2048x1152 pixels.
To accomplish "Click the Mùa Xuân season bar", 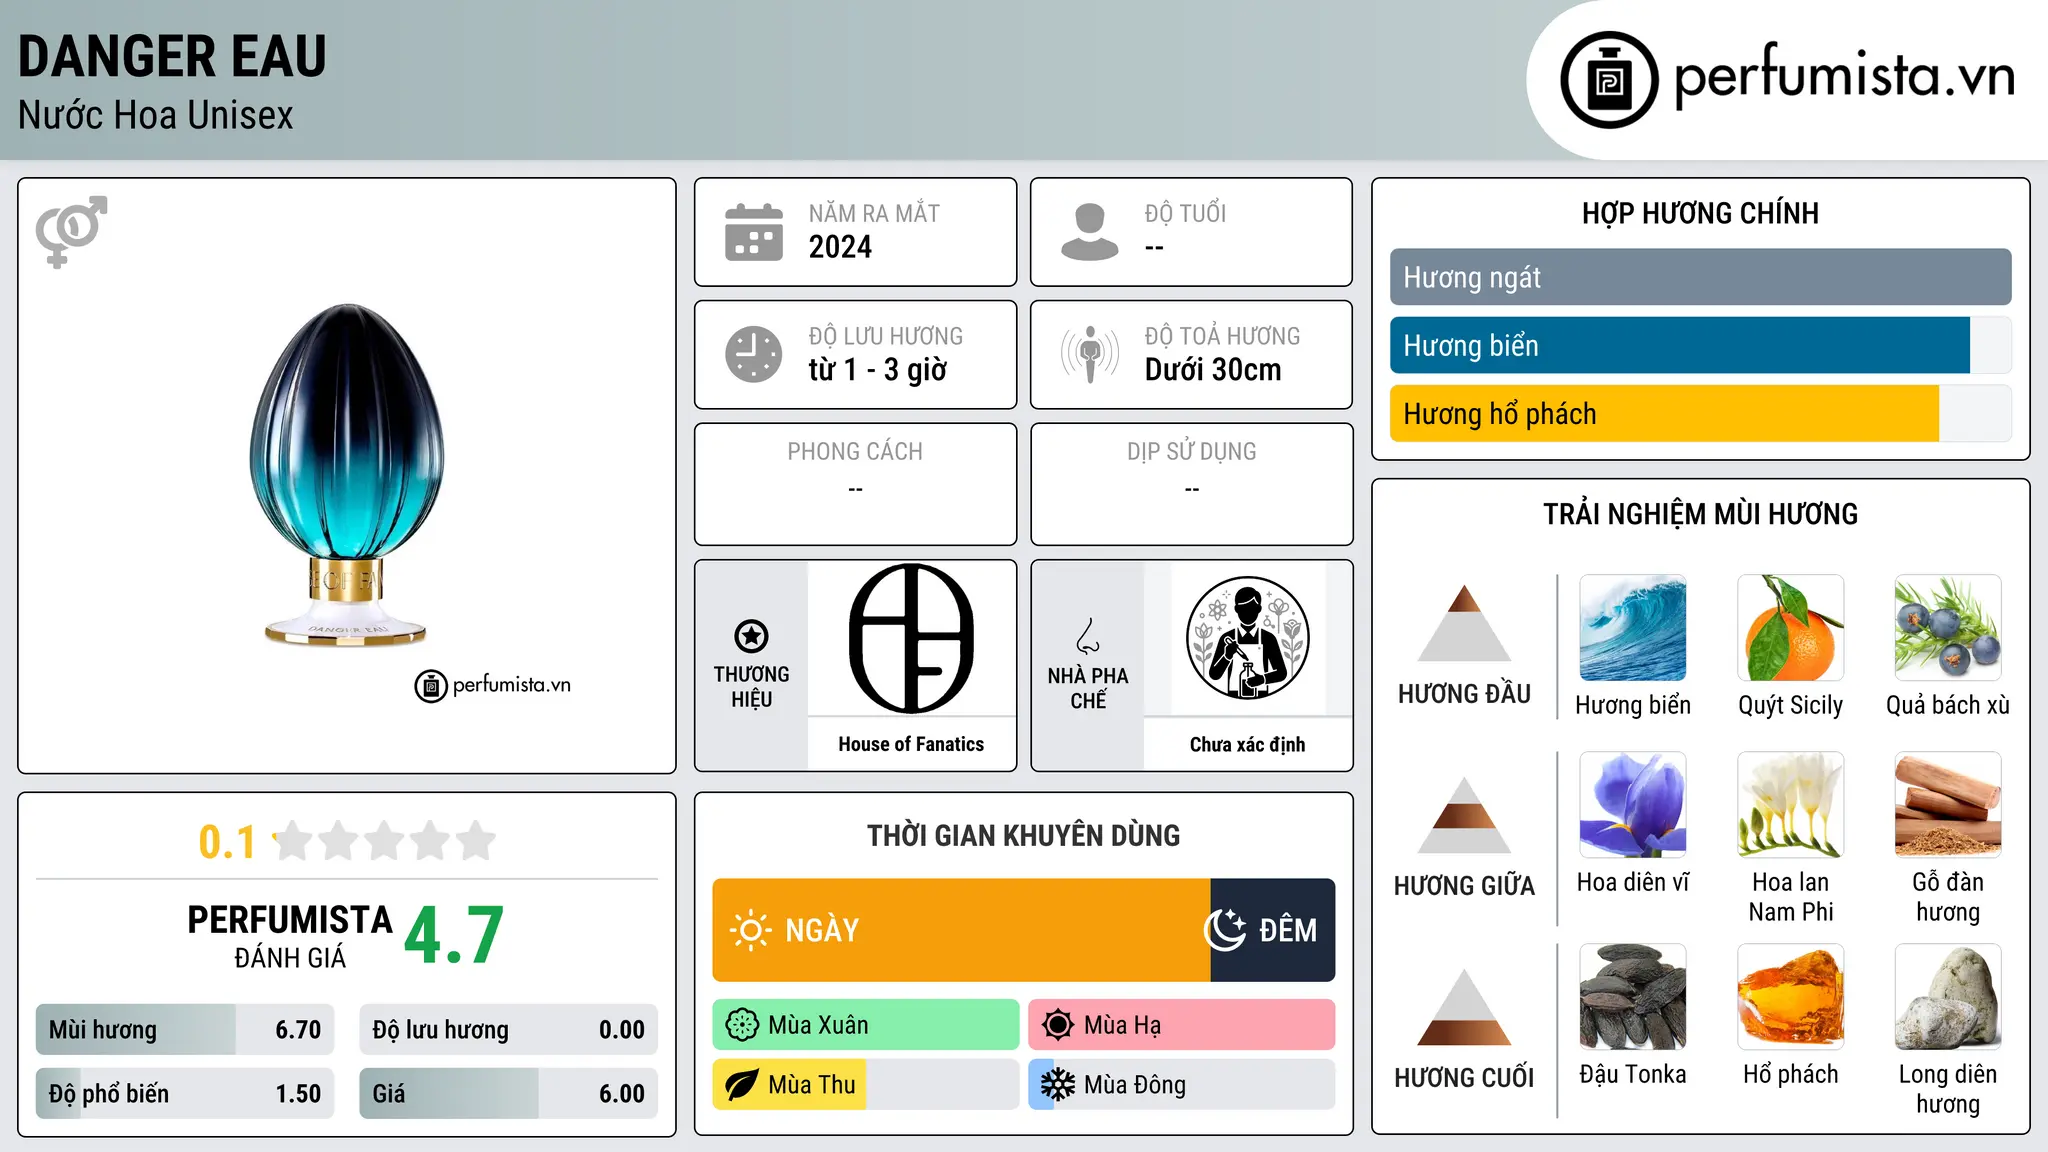I will point(866,1025).
